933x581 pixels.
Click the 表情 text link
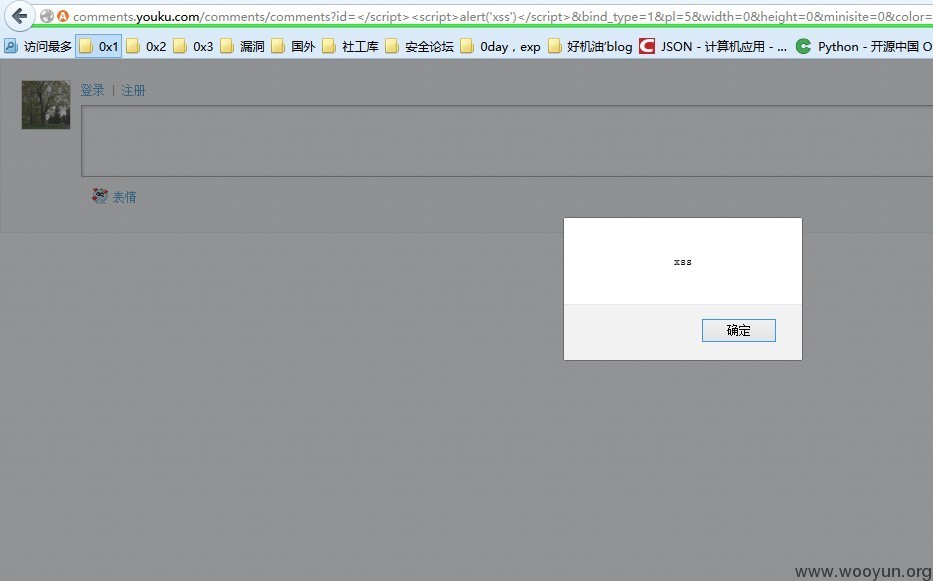pyautogui.click(x=124, y=197)
